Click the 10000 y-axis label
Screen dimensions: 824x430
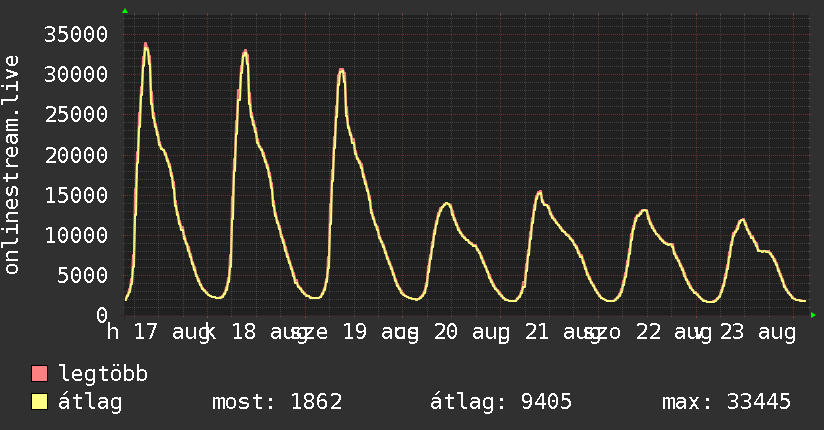click(76, 235)
